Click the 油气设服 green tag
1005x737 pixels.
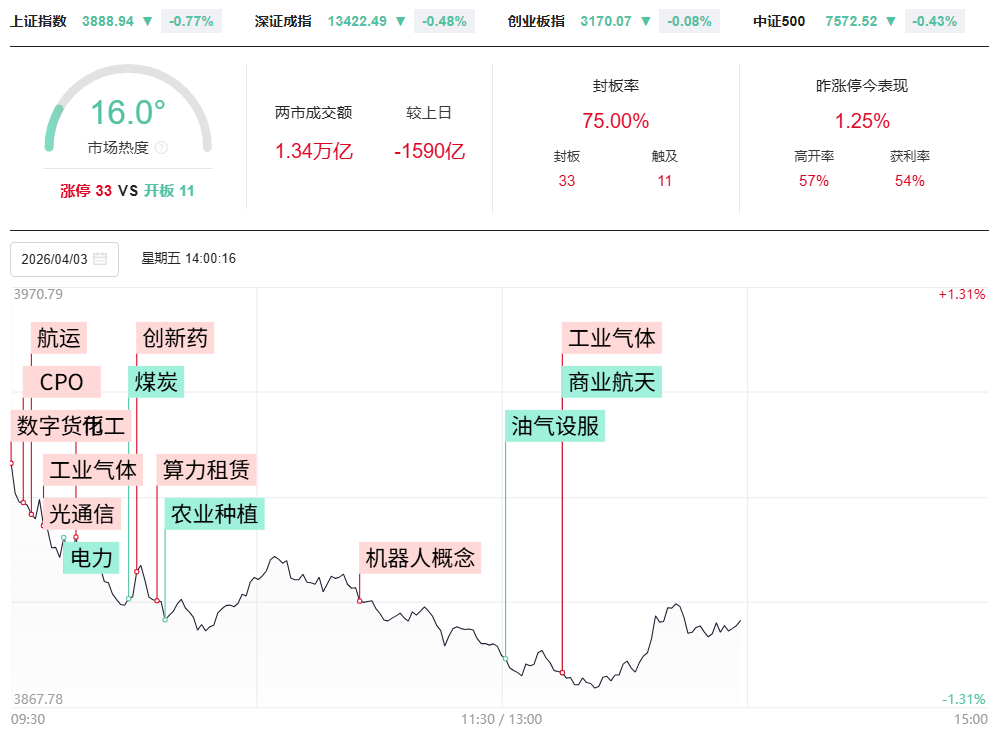pyautogui.click(x=555, y=426)
